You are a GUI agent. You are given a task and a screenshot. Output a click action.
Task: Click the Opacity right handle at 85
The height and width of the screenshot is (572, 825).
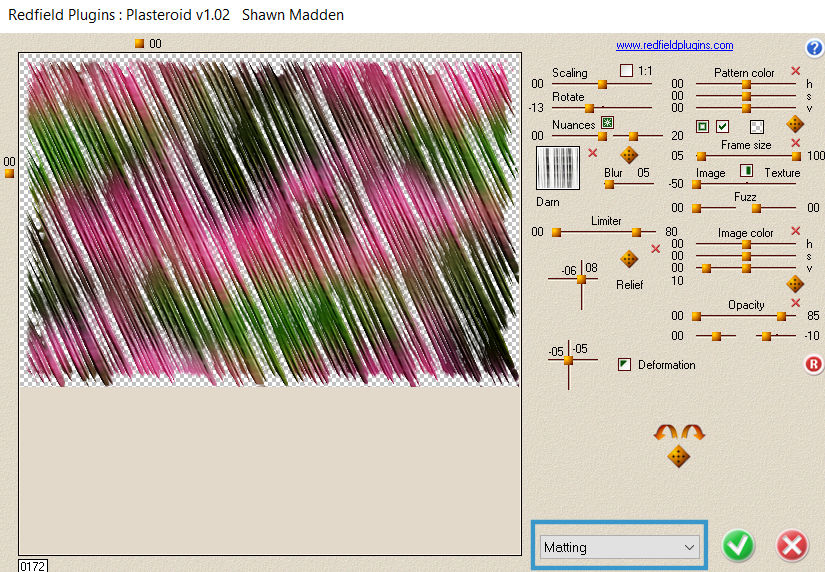tap(781, 316)
